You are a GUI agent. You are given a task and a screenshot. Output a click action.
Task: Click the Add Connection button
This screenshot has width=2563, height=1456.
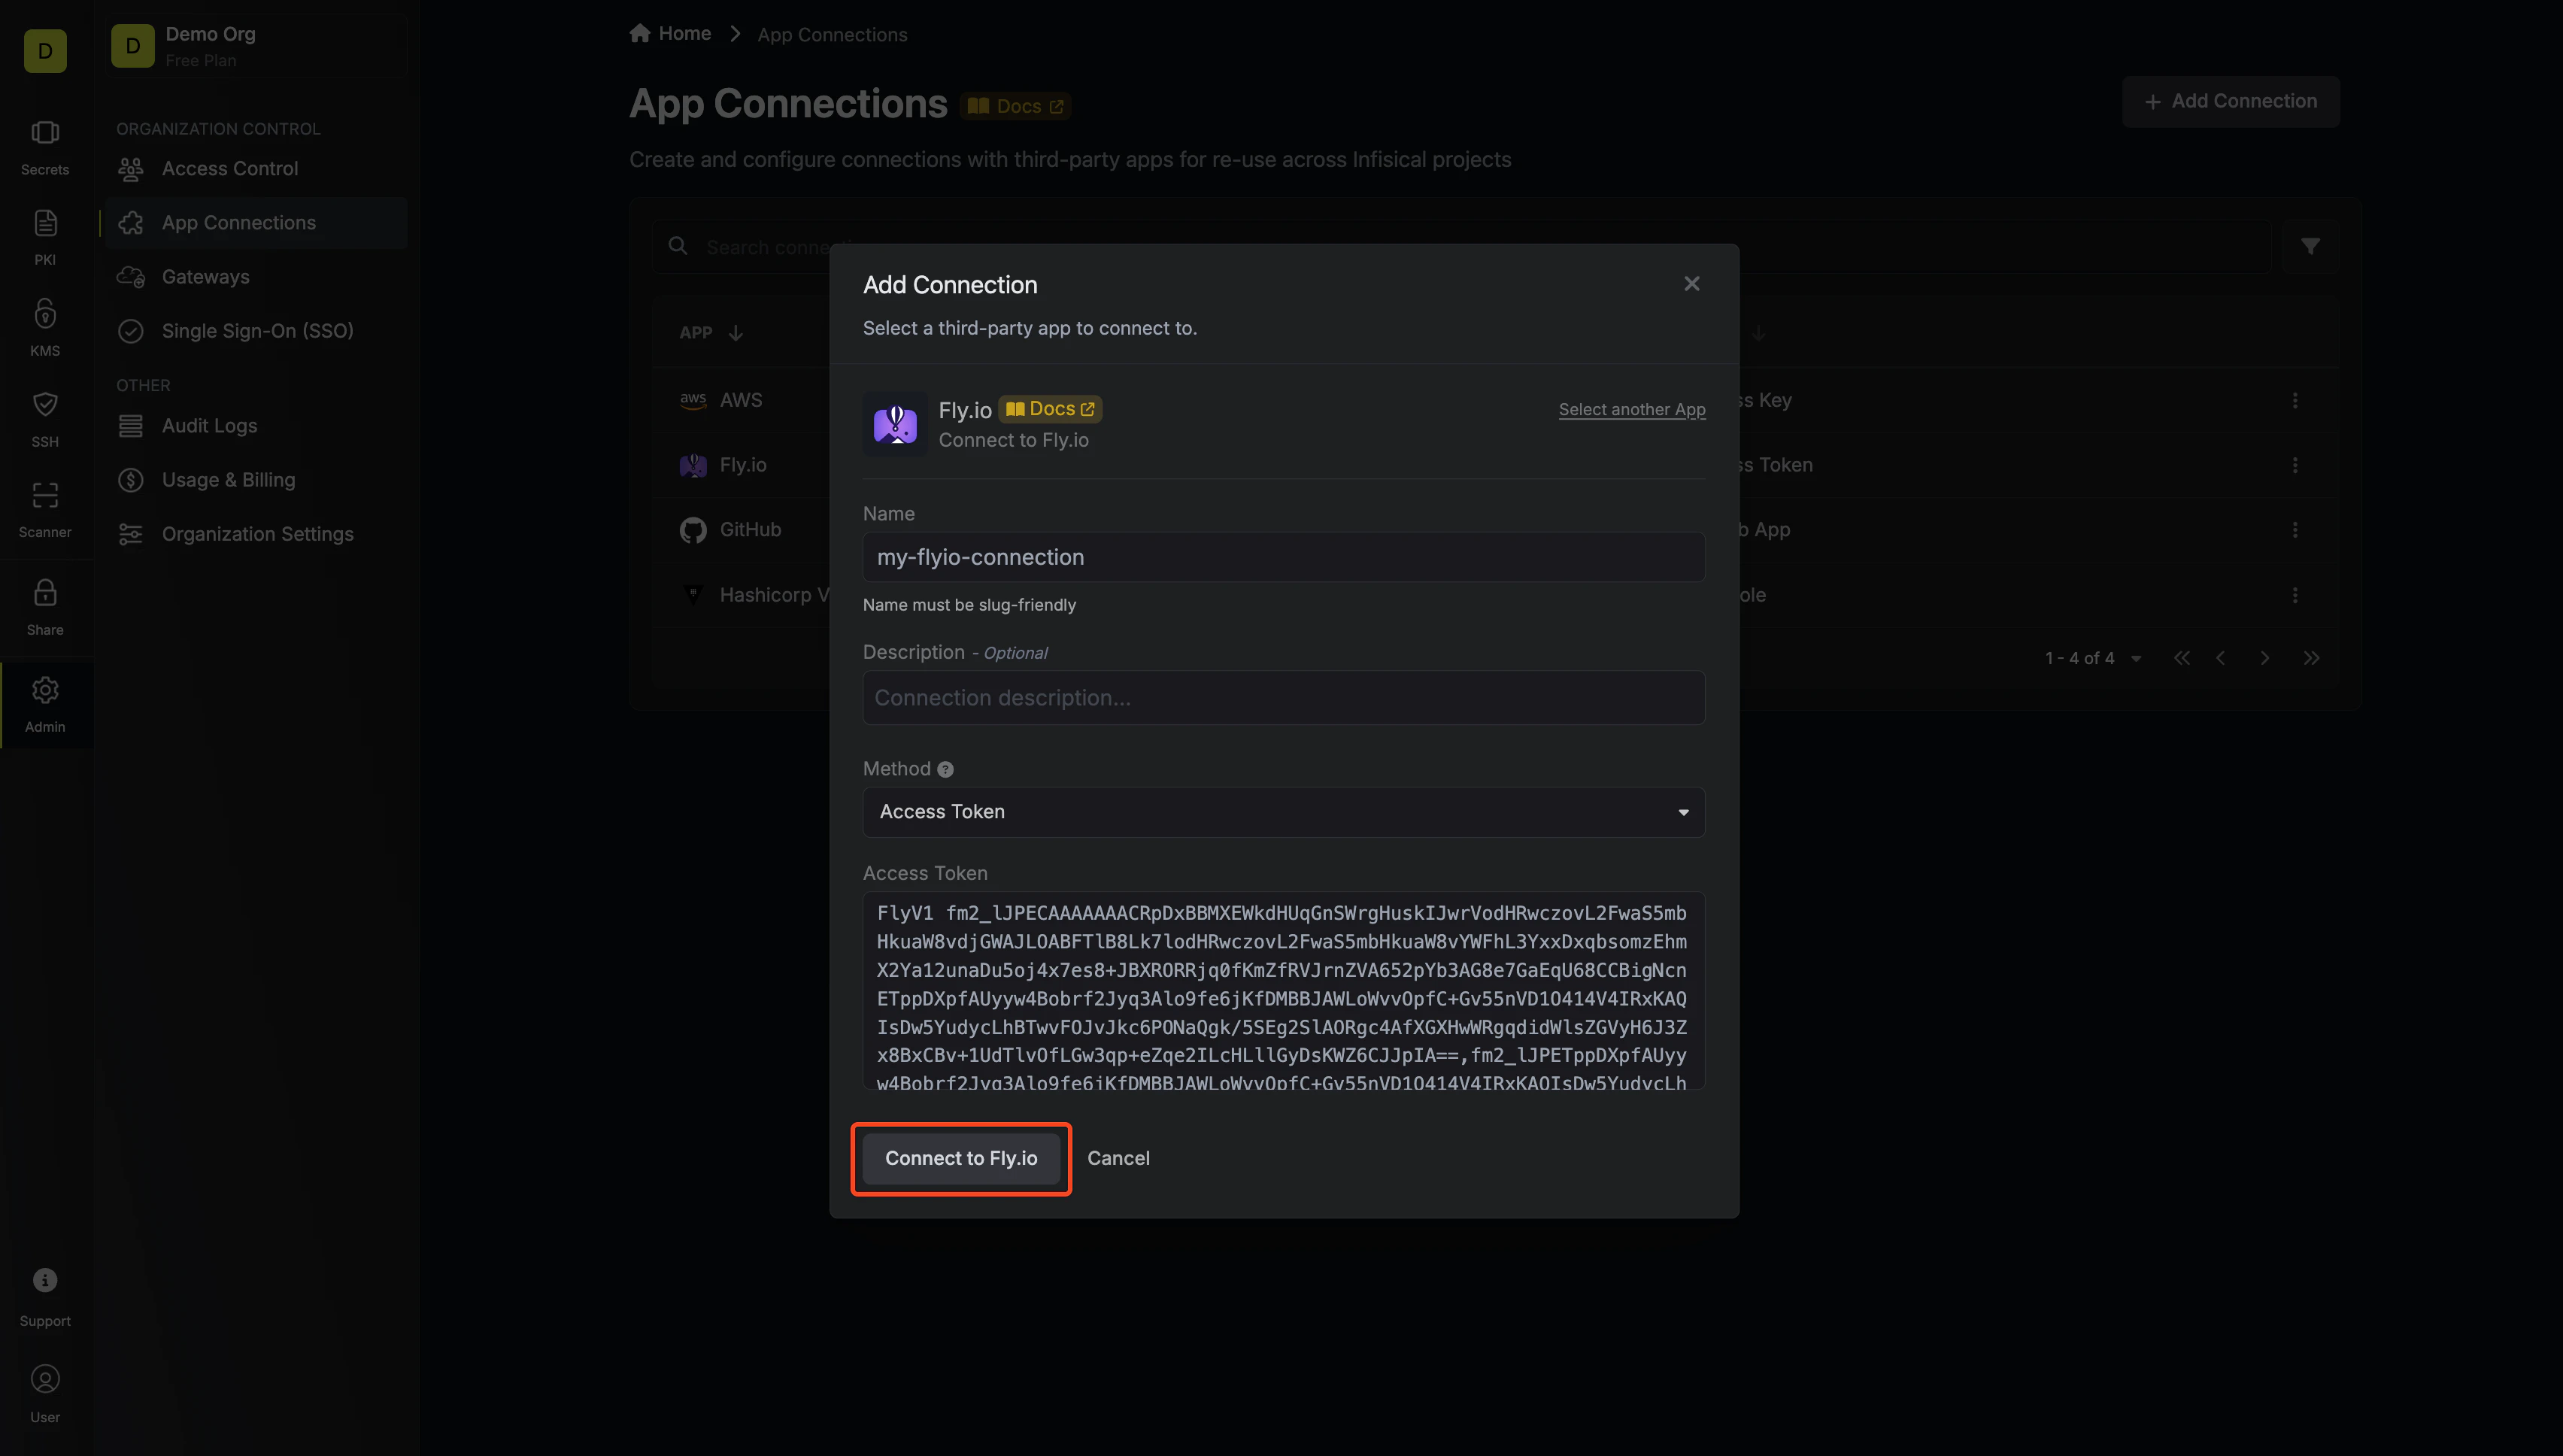(2230, 101)
